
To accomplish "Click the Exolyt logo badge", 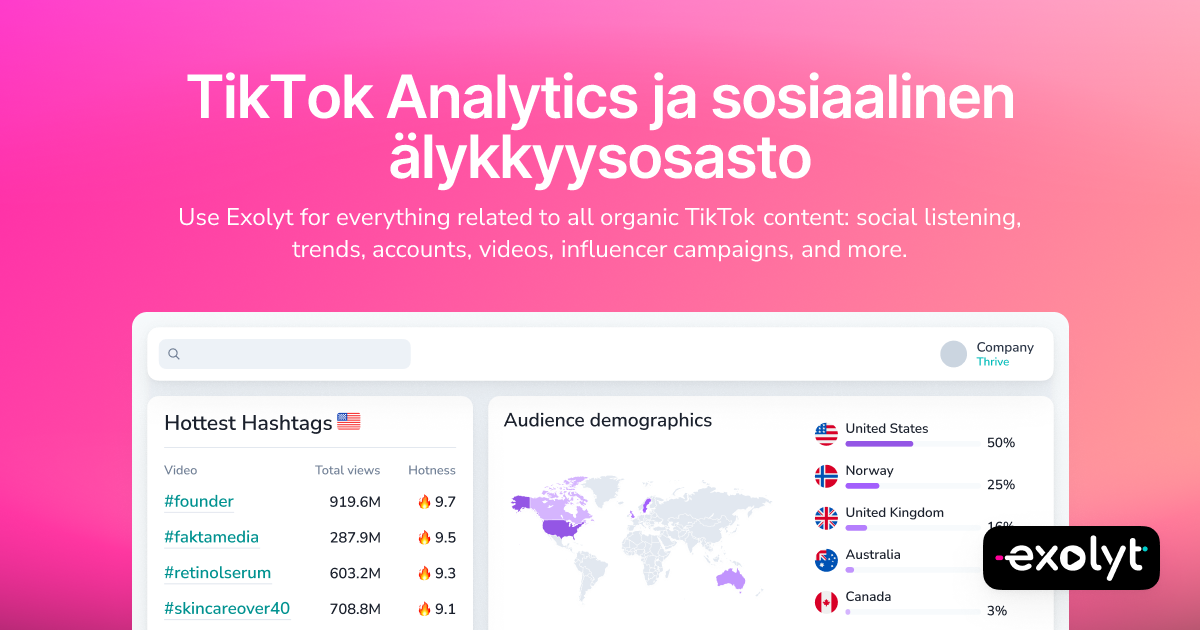I will [1071, 558].
